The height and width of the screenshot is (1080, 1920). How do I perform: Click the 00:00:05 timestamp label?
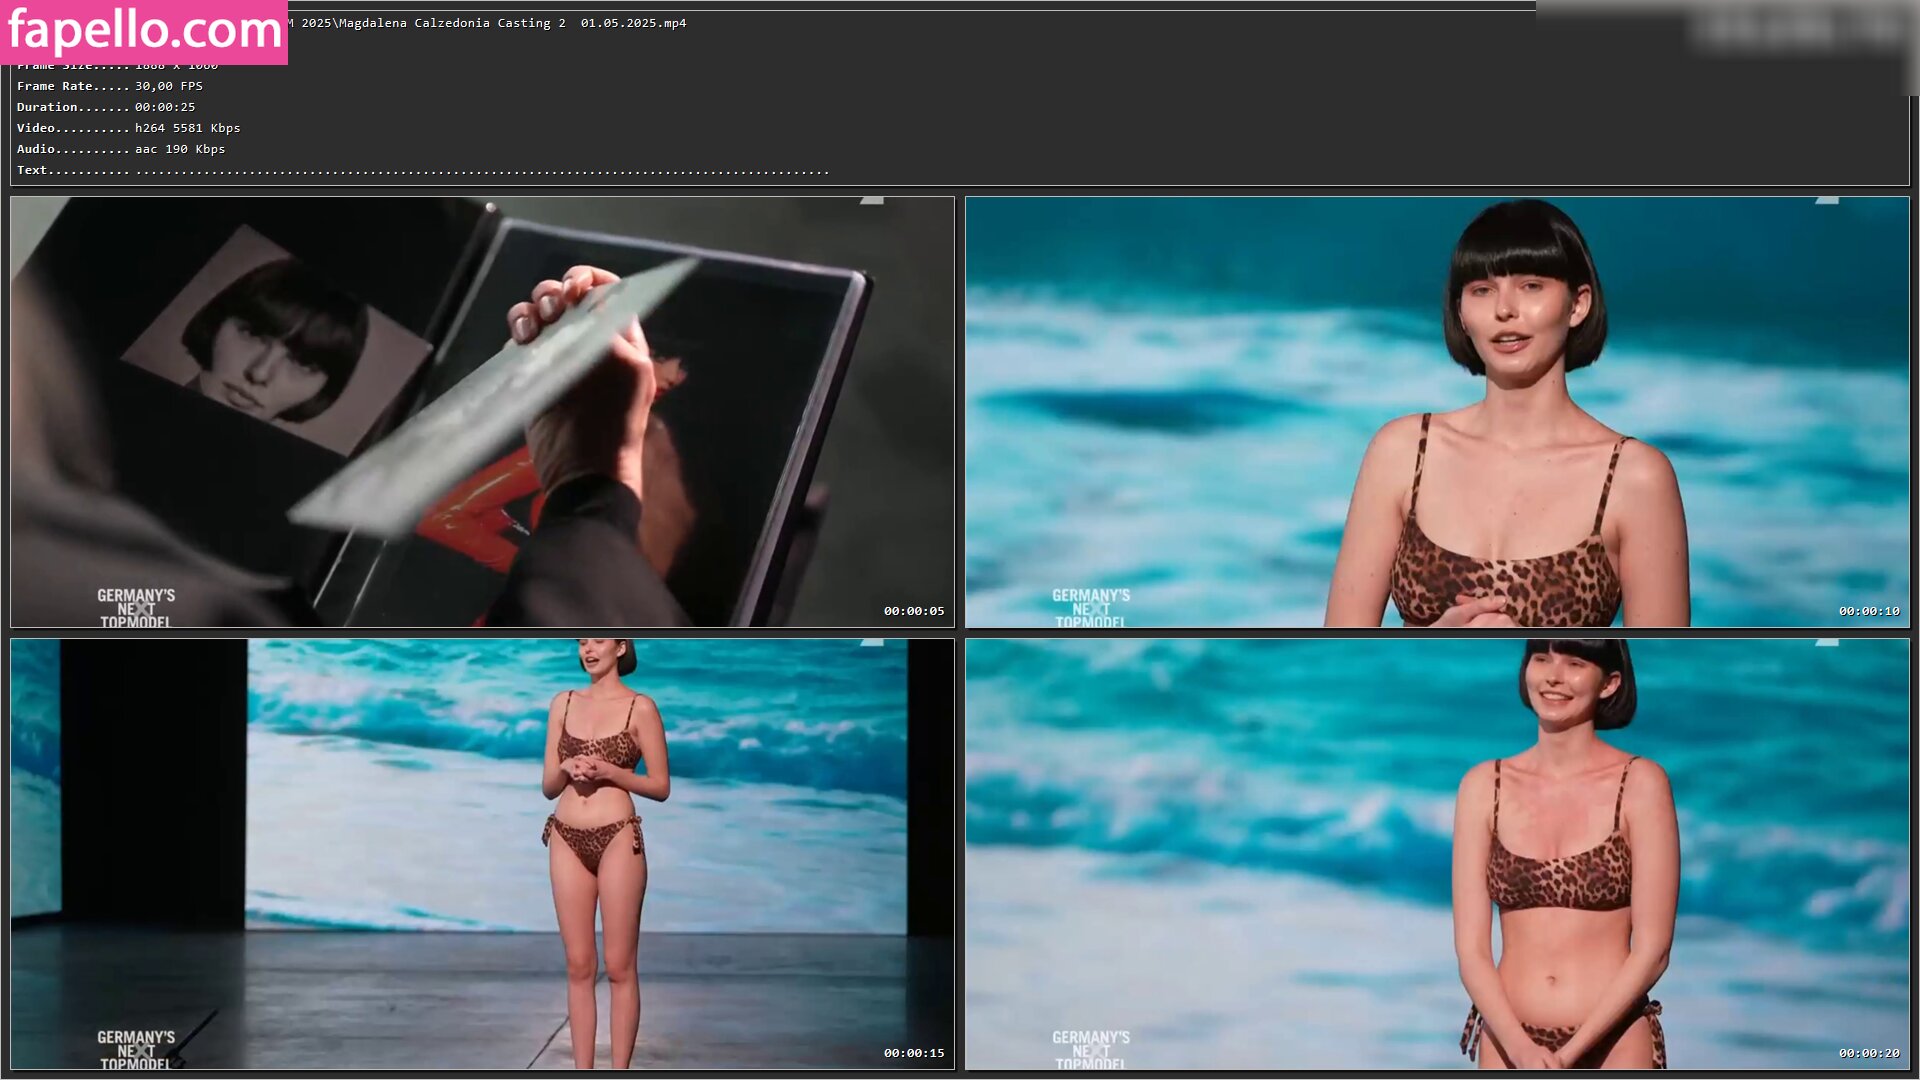pyautogui.click(x=913, y=611)
